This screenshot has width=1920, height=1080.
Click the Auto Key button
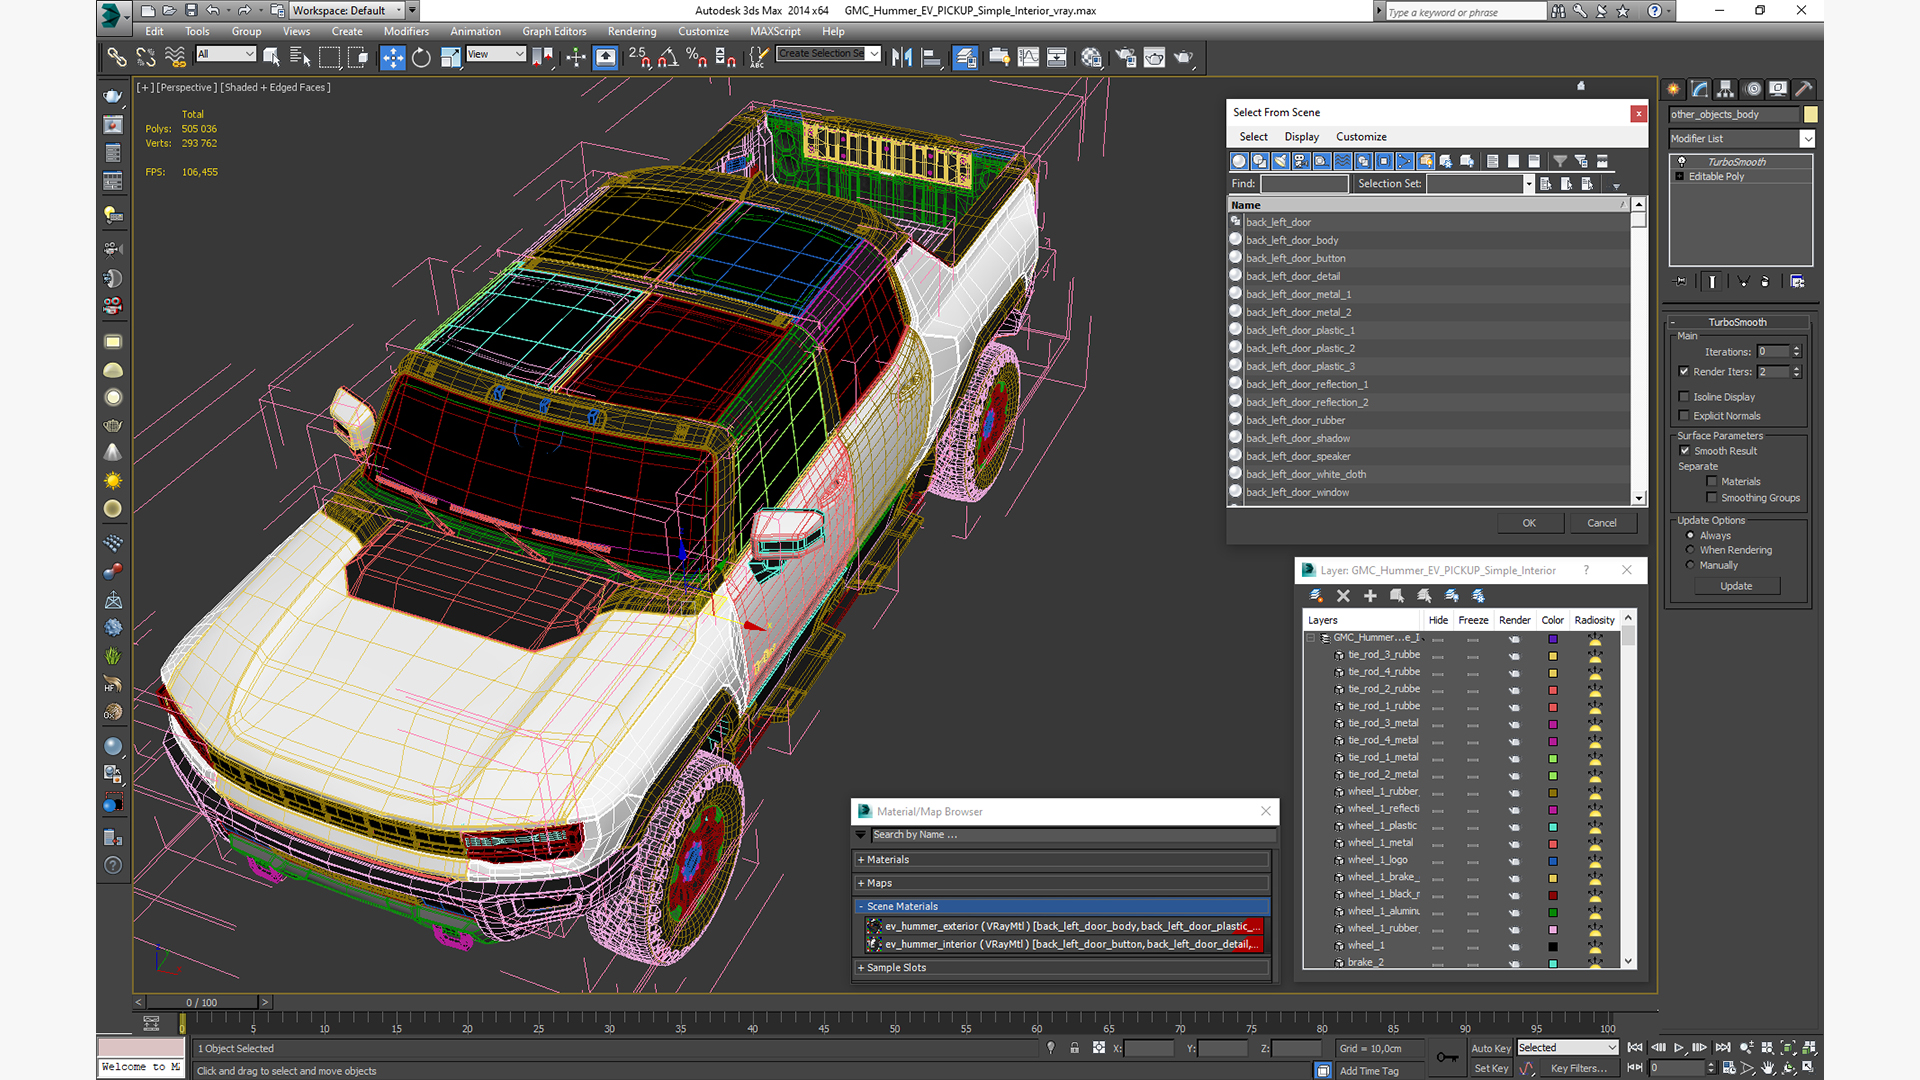pyautogui.click(x=1491, y=1049)
